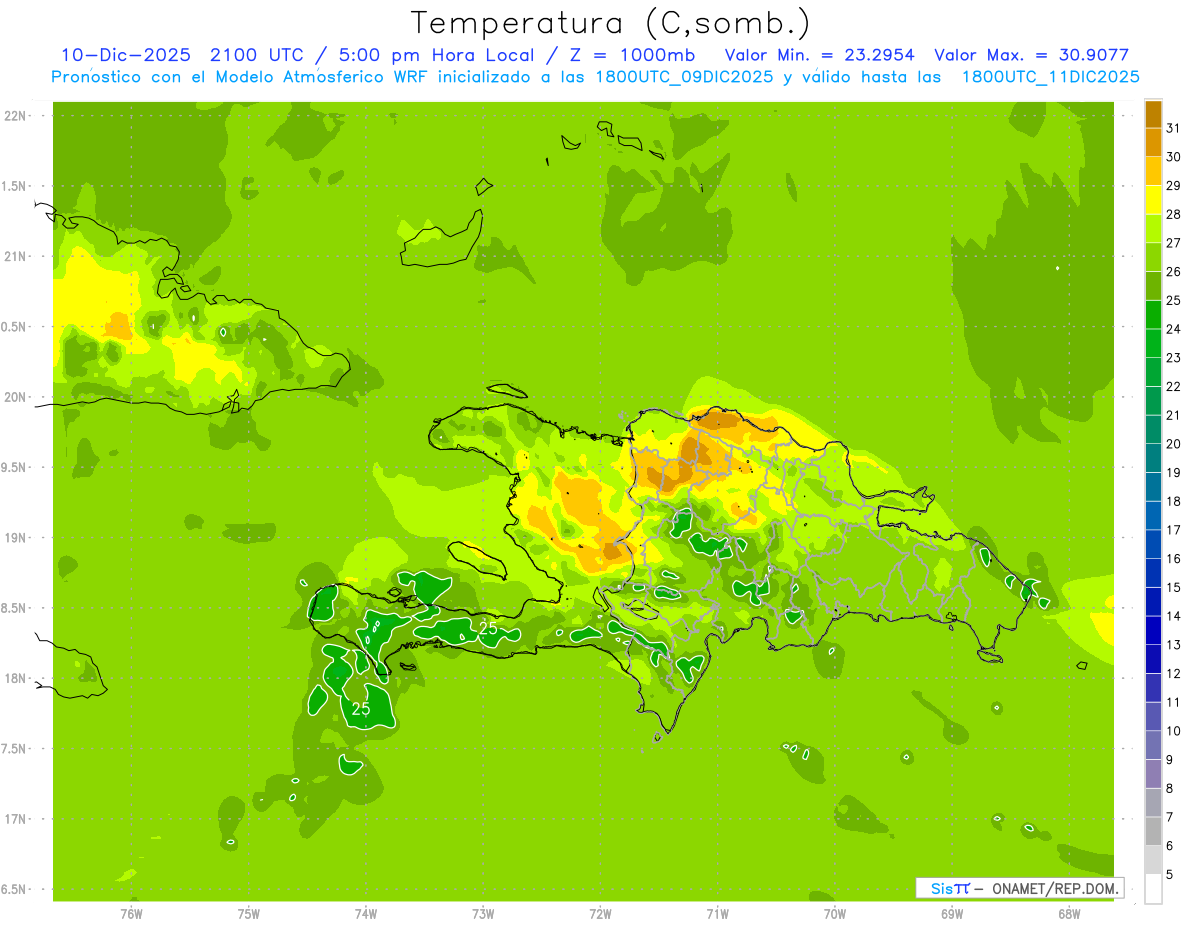Click the "69W" longitude axis label
The width and height of the screenshot is (1200, 927).
(952, 914)
